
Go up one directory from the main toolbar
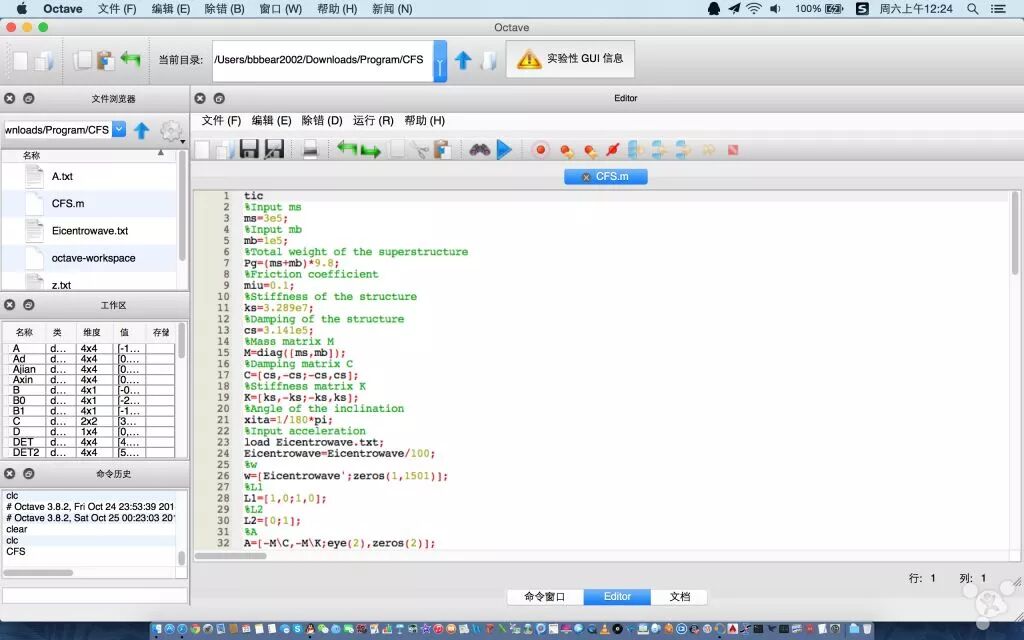pyautogui.click(x=463, y=60)
